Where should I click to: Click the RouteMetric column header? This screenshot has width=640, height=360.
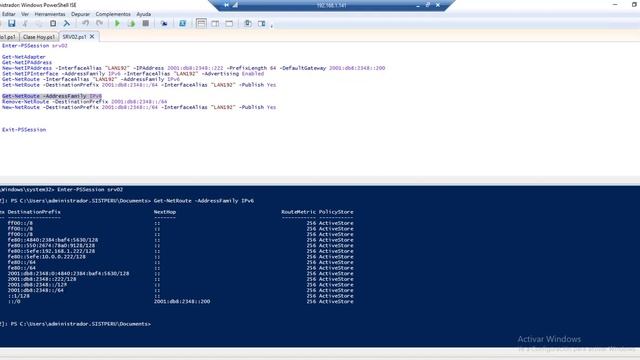pos(298,212)
